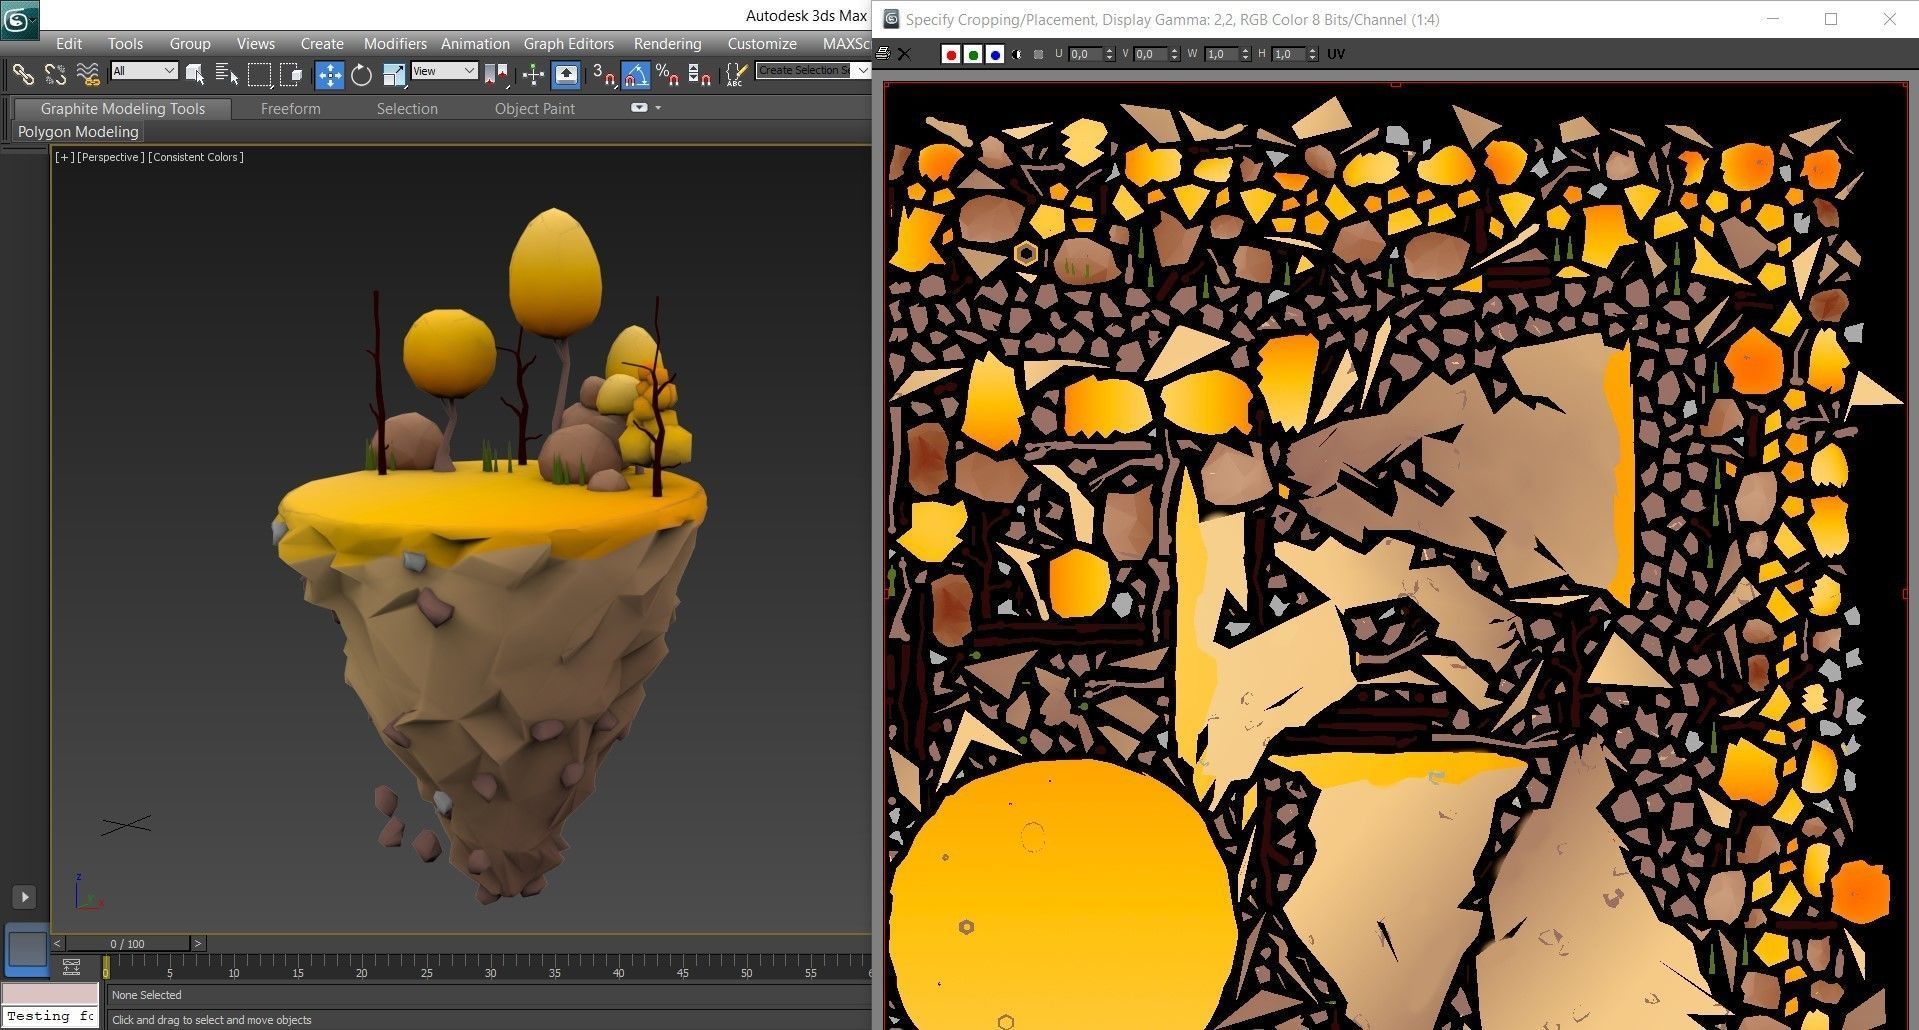Open the Views menu
This screenshot has height=1030, width=1919.
click(x=256, y=43)
